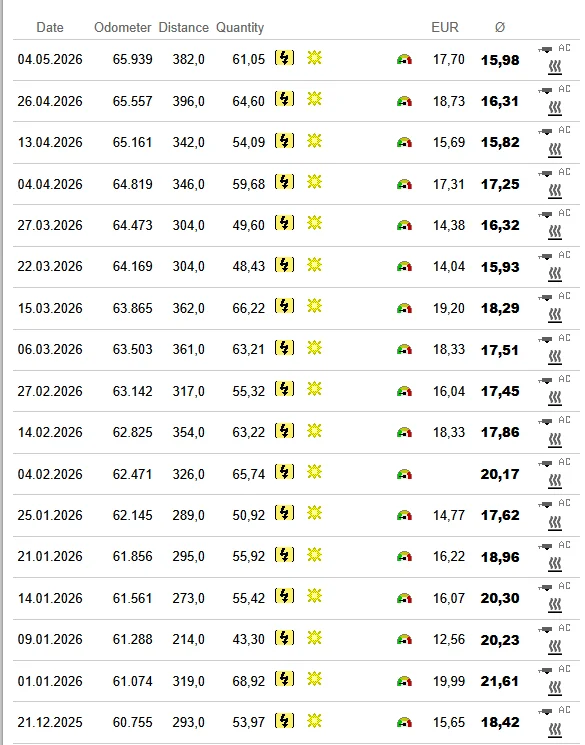Click the speedometer gauge icon for 13.04.2026
Screen dimensions: 585x745
pos(404,142)
